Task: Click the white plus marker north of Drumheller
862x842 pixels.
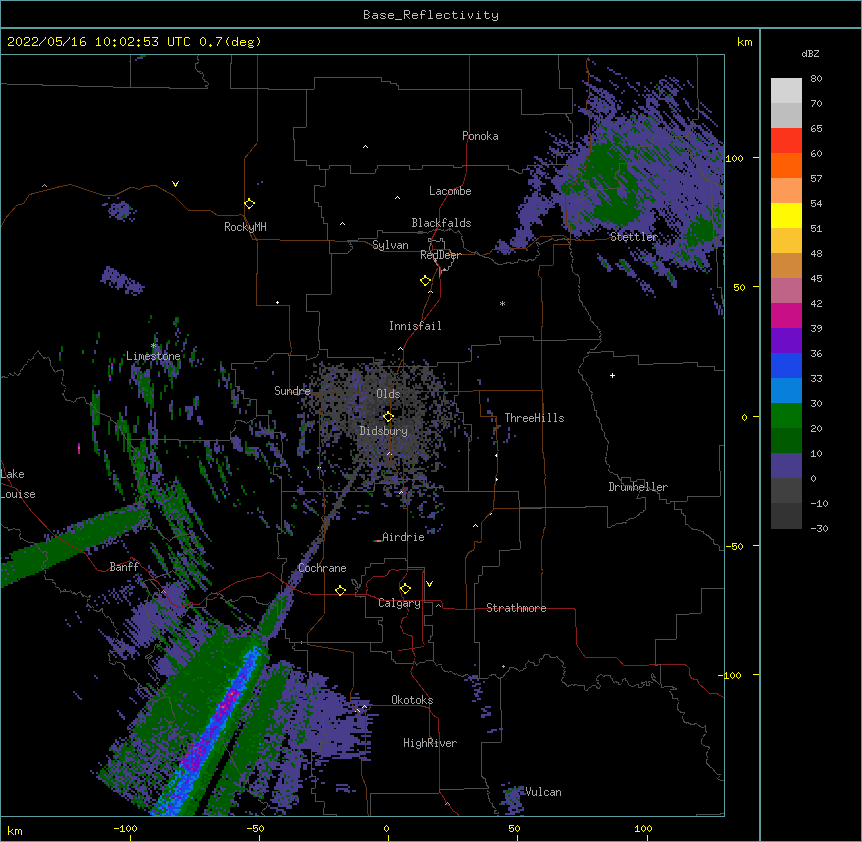Action: point(612,375)
